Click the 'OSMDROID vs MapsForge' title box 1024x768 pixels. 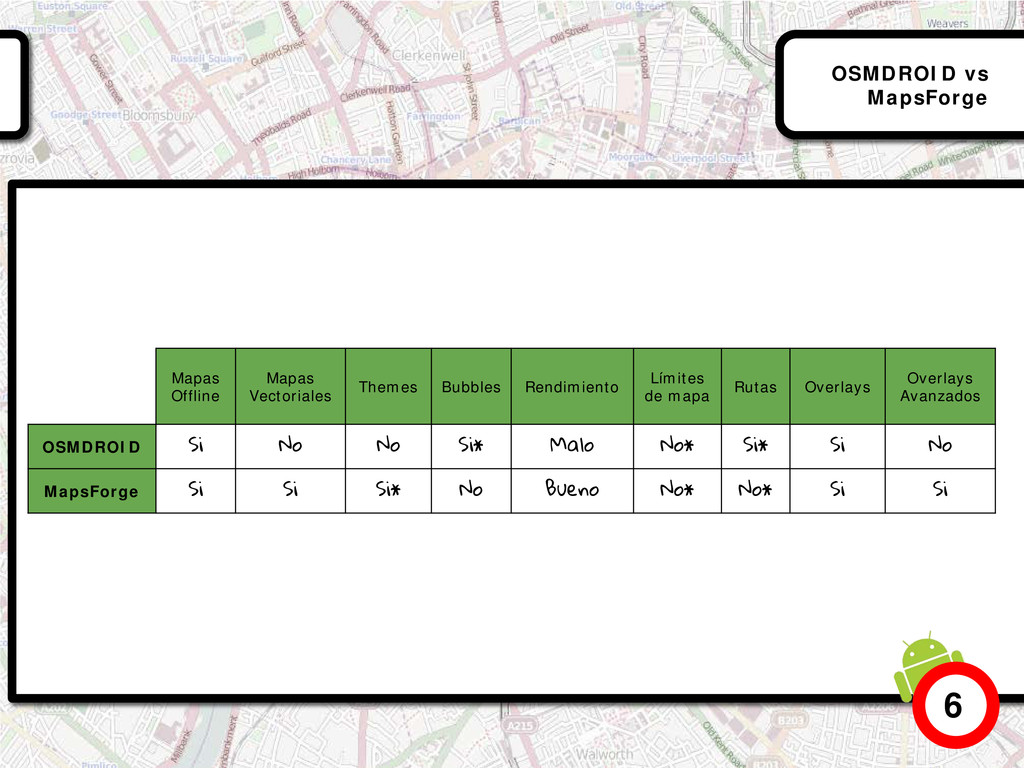901,85
